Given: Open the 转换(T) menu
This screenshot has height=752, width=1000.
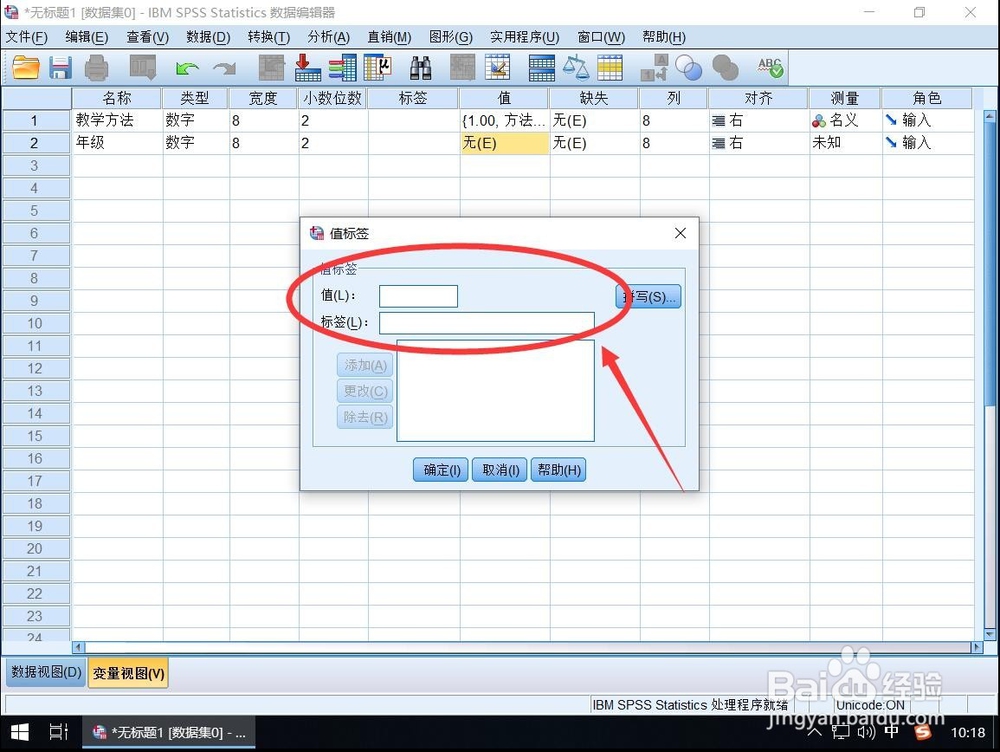Looking at the screenshot, I should [268, 37].
